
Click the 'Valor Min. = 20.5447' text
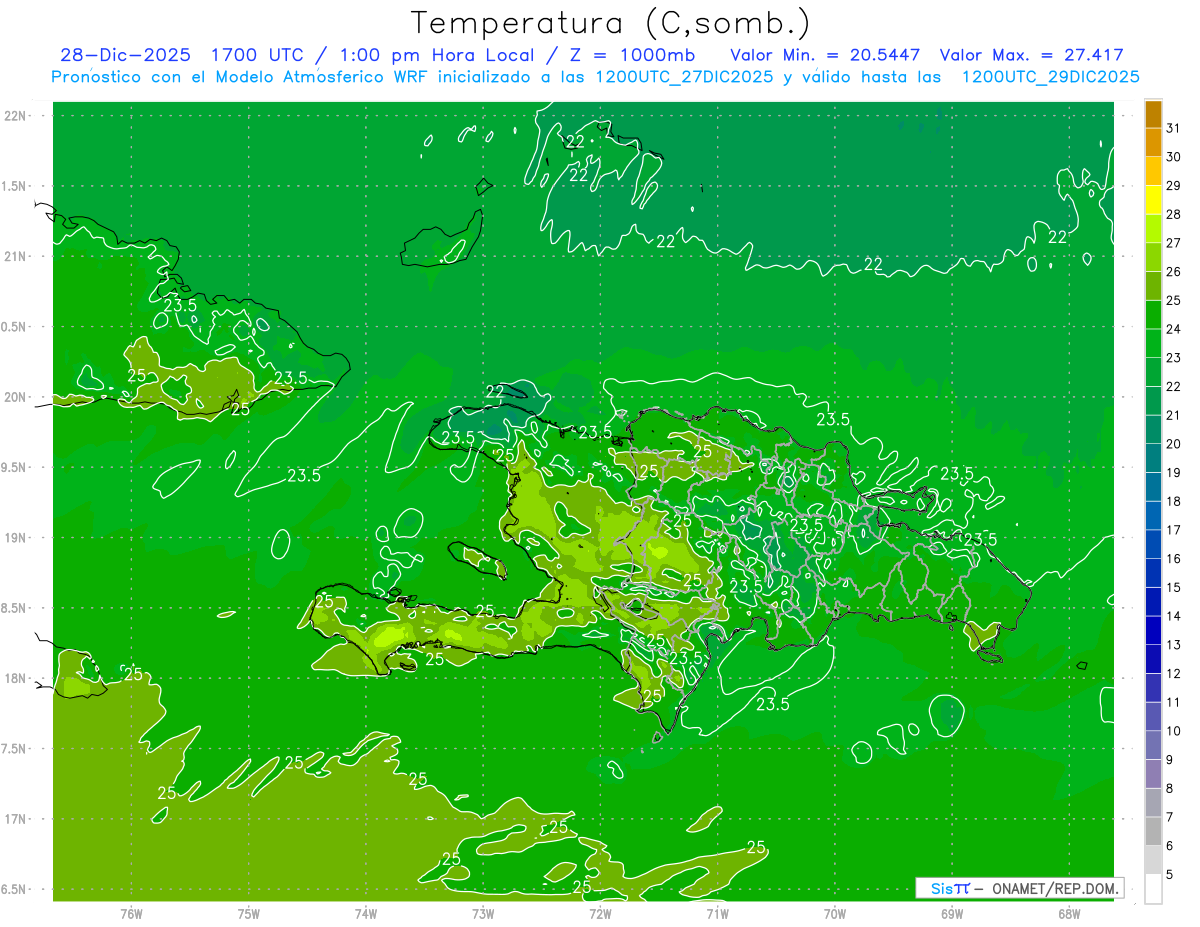[825, 56]
